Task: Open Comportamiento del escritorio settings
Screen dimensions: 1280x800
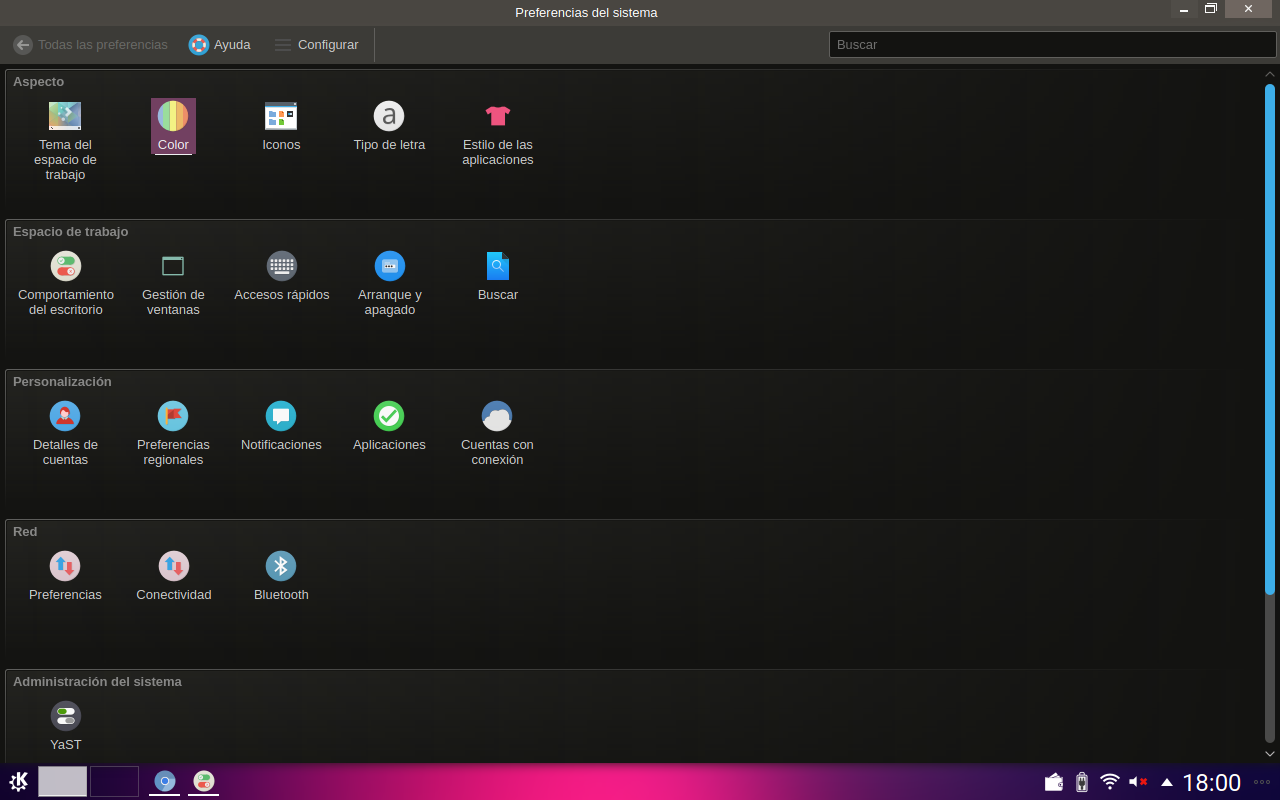Action: point(65,283)
